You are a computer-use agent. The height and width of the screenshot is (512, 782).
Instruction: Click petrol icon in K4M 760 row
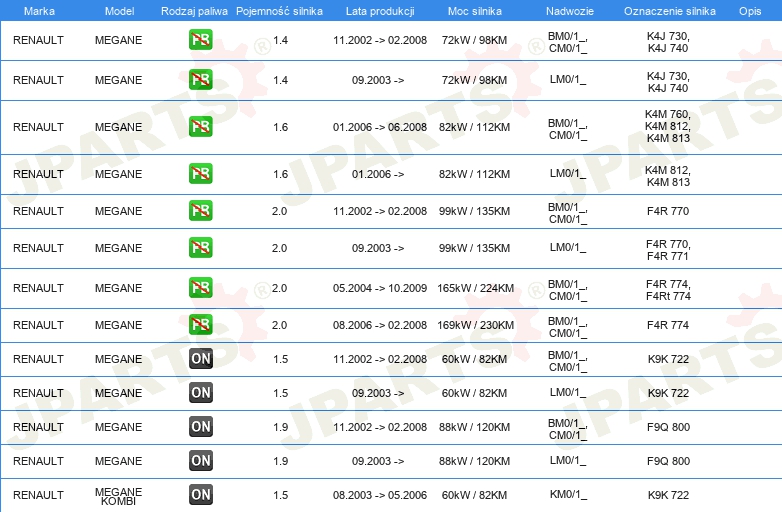click(x=200, y=127)
